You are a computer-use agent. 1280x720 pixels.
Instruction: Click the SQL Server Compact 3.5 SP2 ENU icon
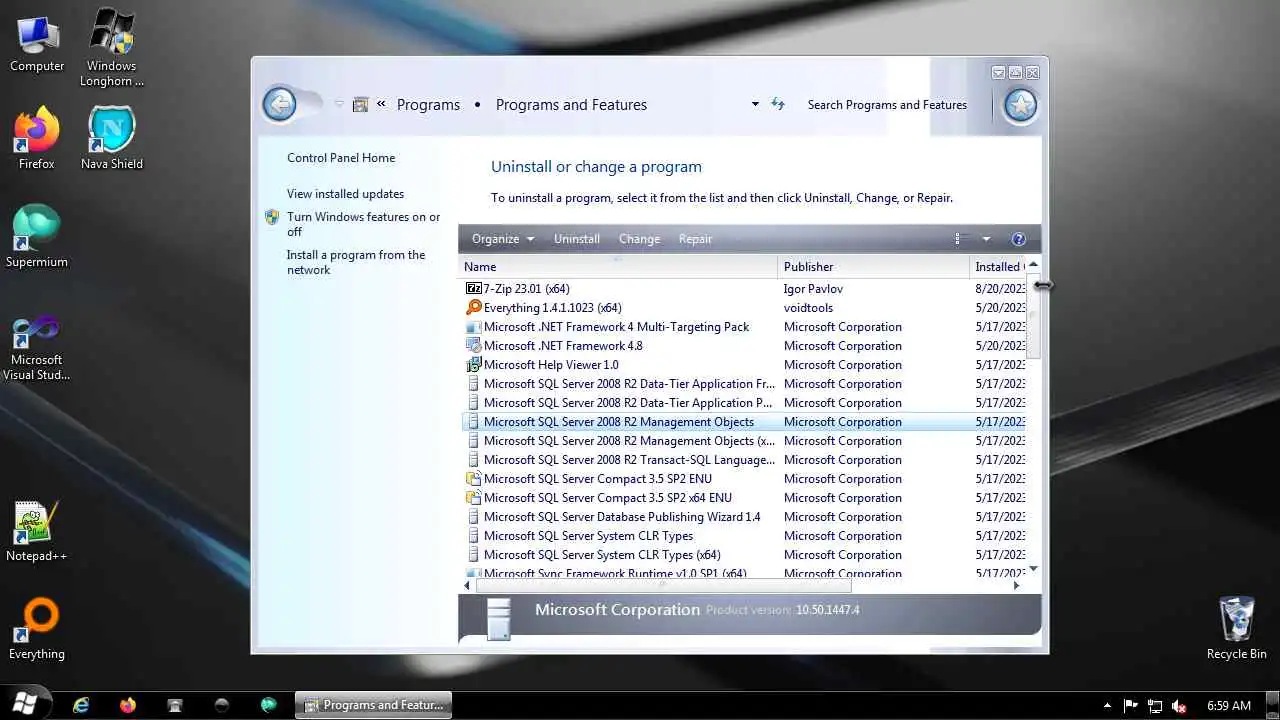pos(474,479)
